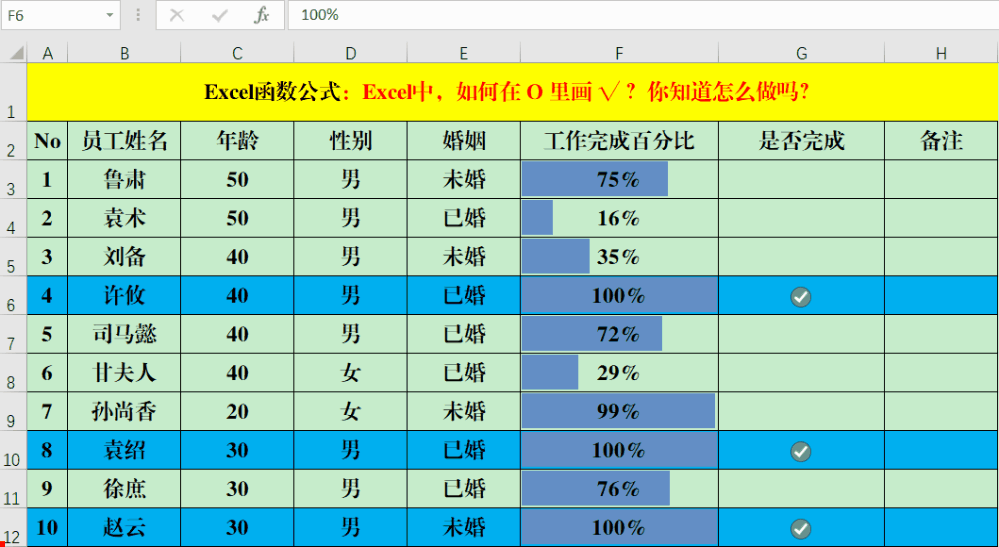Select column D header

(x=350, y=53)
